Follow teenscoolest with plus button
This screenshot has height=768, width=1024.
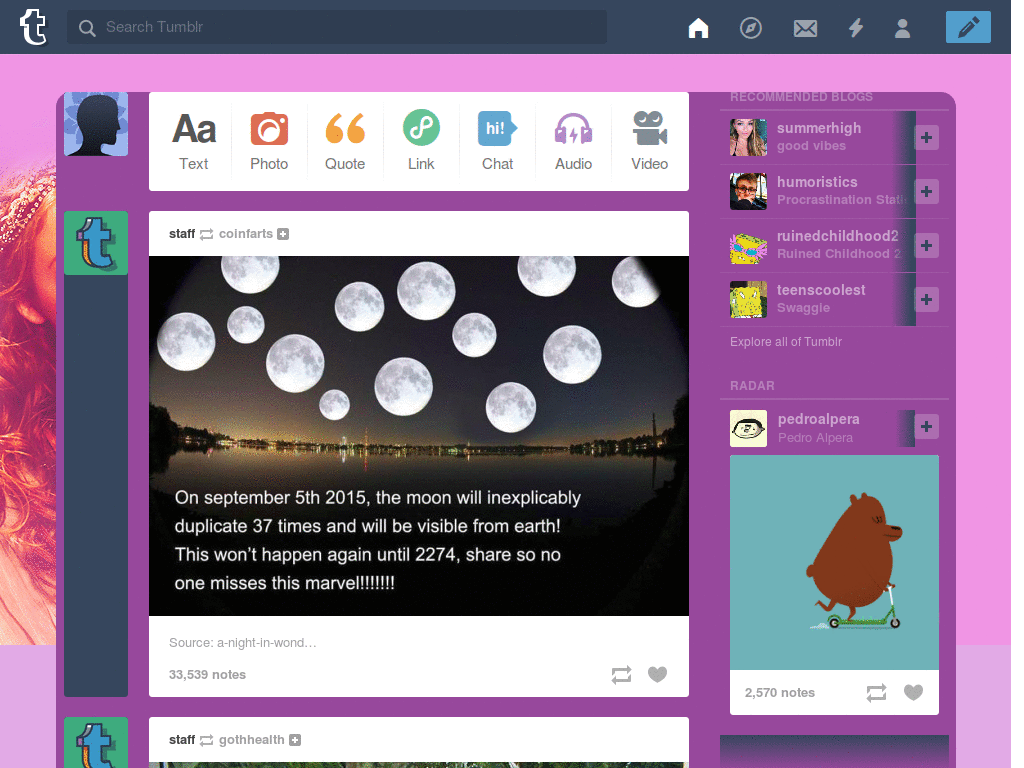tap(926, 299)
